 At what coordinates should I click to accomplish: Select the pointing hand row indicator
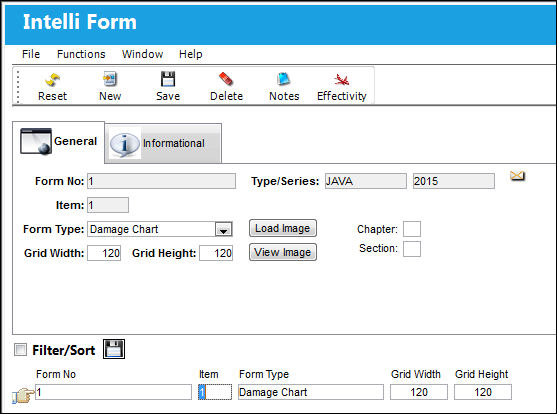(23, 396)
